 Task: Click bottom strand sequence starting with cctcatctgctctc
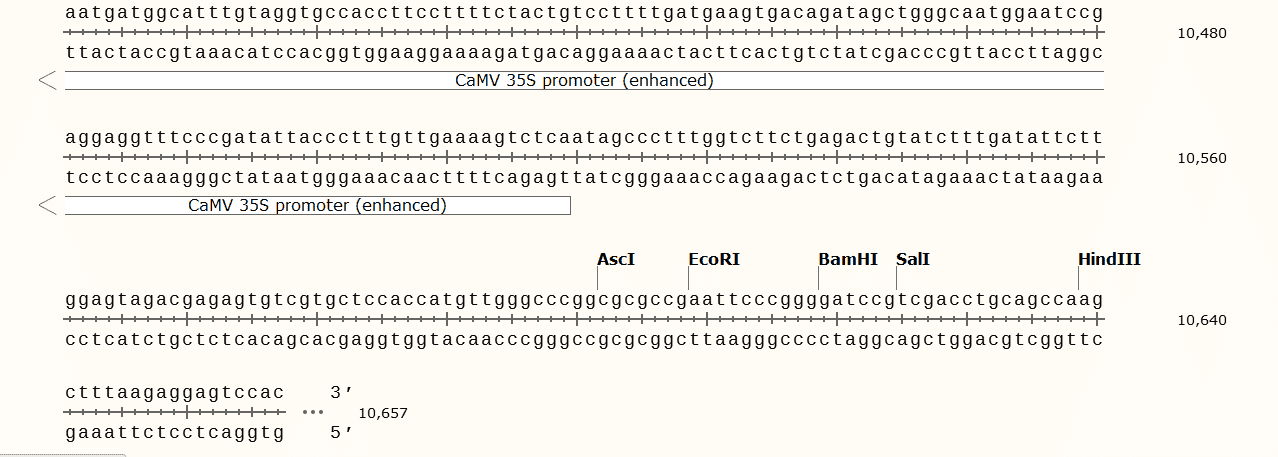click(584, 340)
